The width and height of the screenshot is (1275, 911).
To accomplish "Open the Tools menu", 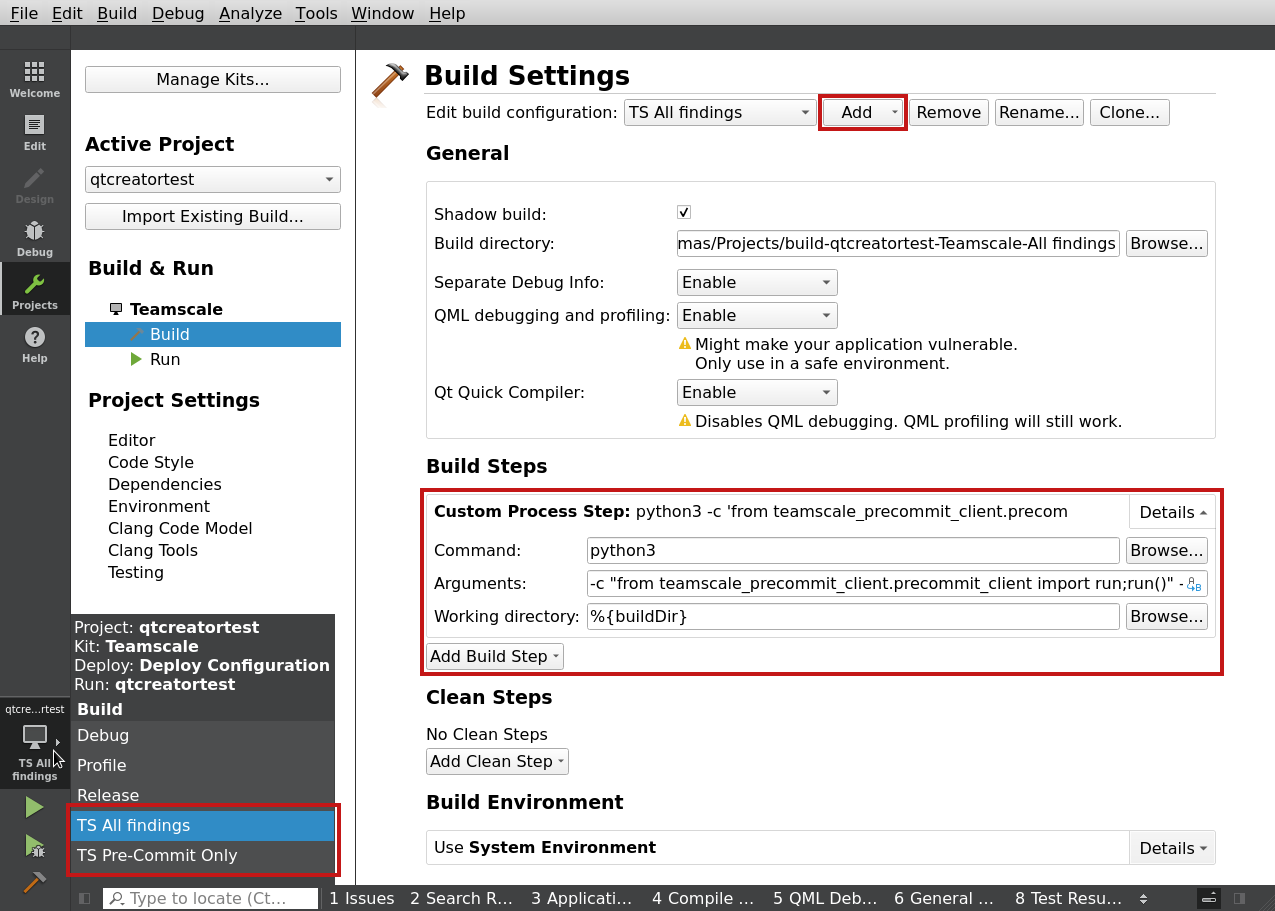I will tap(316, 13).
